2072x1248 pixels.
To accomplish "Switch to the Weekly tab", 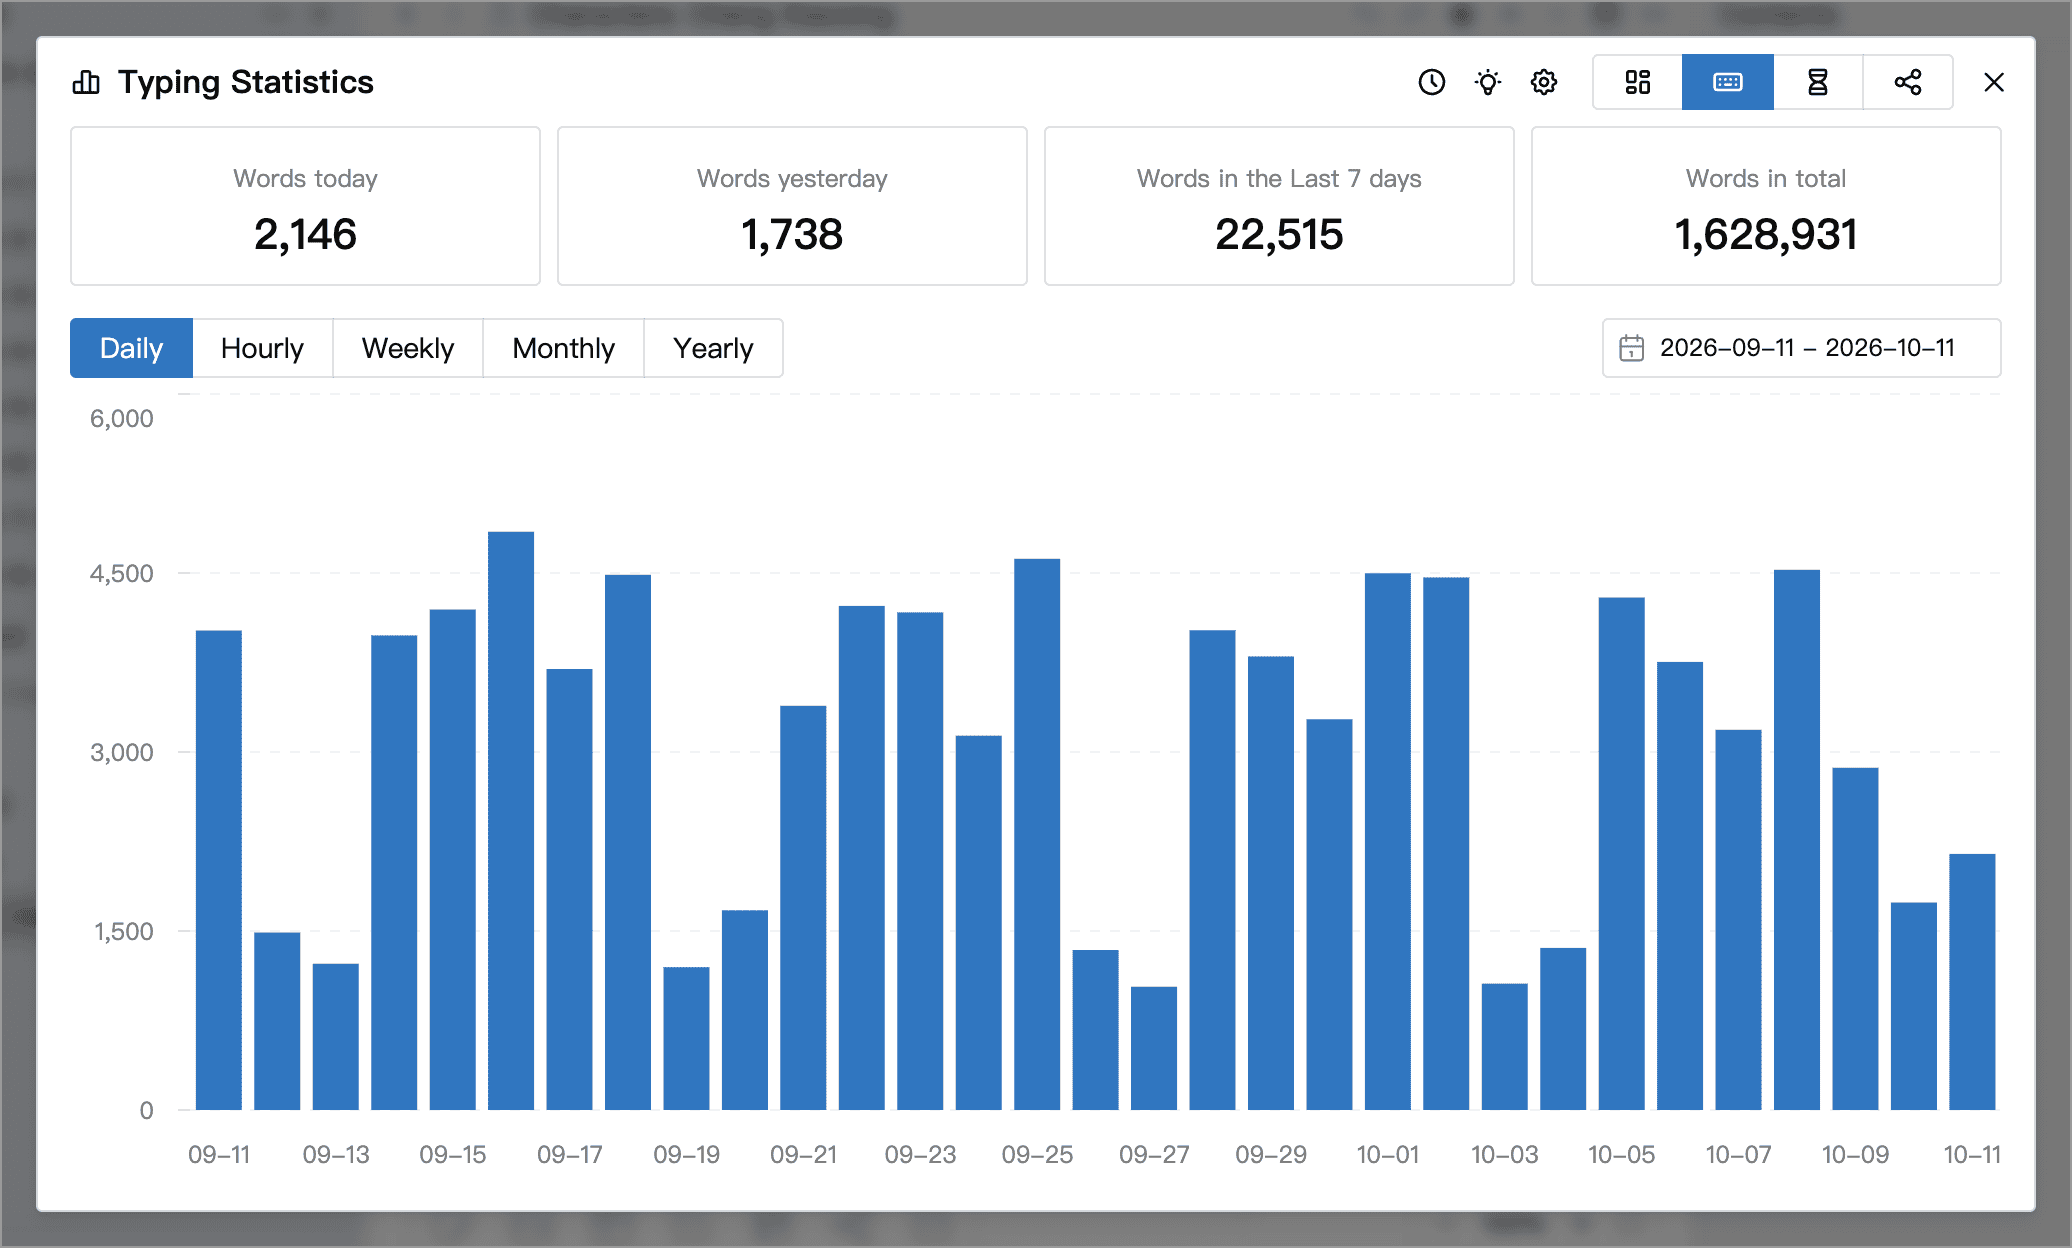I will [408, 348].
